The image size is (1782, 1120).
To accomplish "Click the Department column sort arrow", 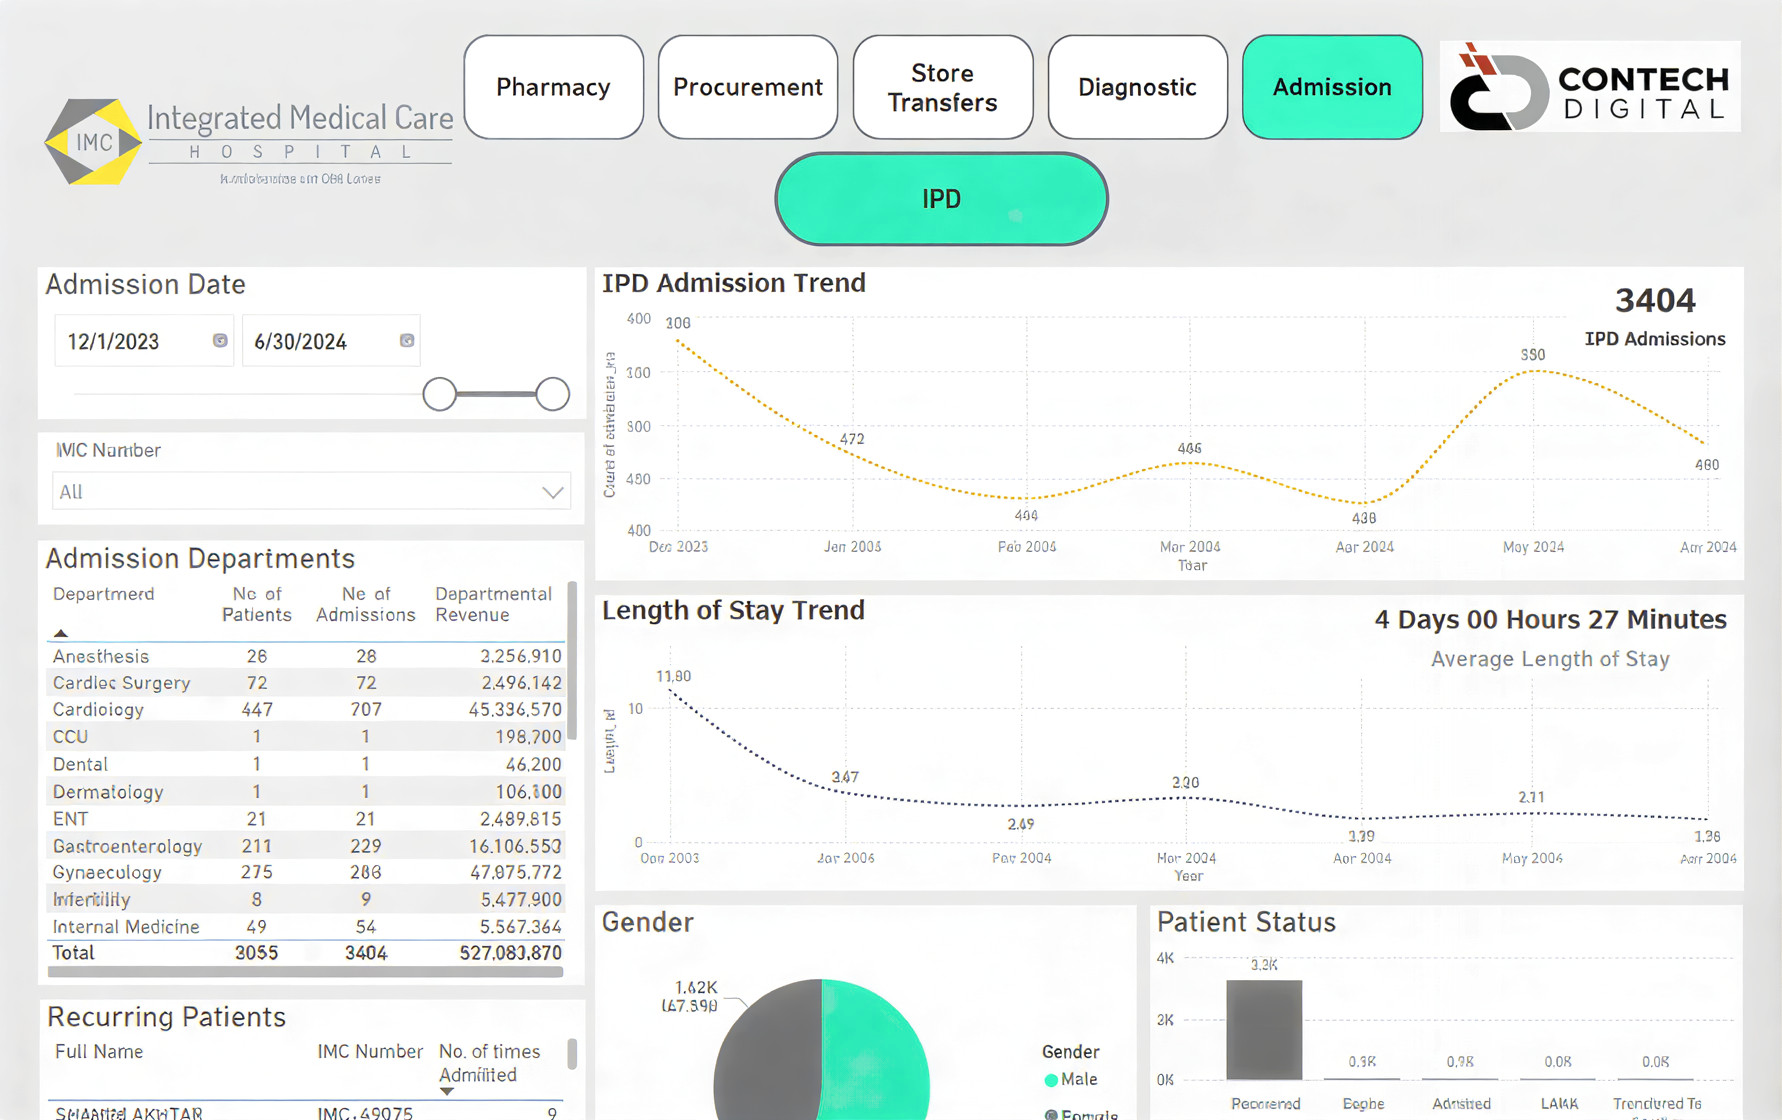I will 61,633.
